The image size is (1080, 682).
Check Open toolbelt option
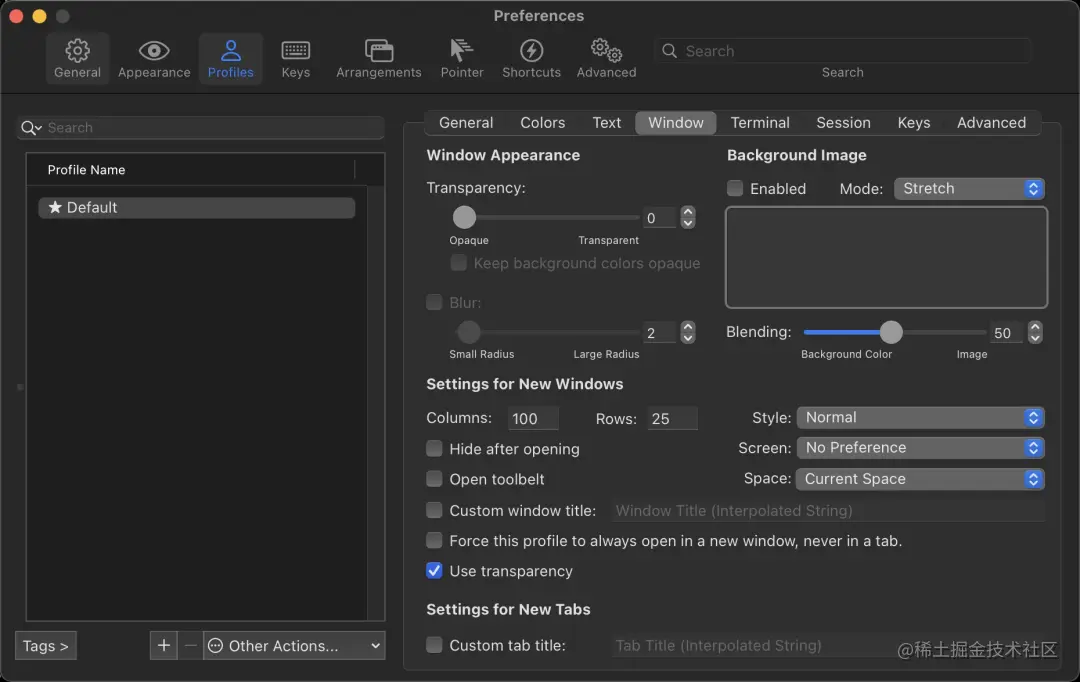(434, 479)
